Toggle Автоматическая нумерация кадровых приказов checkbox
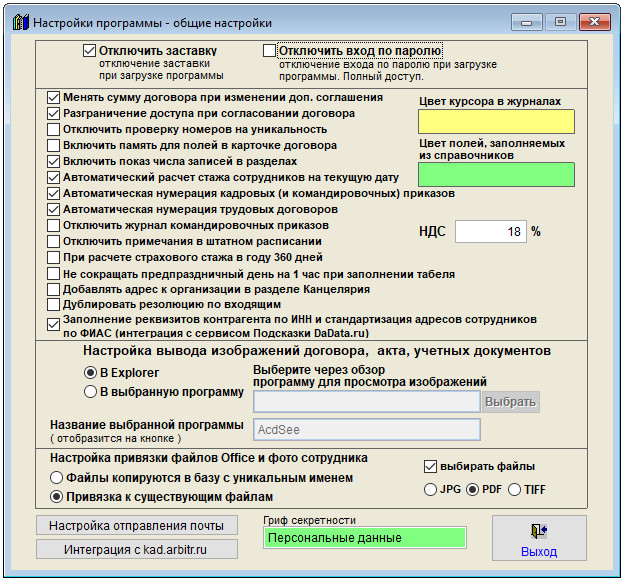Viewport: 621px width, 582px height. coord(53,194)
